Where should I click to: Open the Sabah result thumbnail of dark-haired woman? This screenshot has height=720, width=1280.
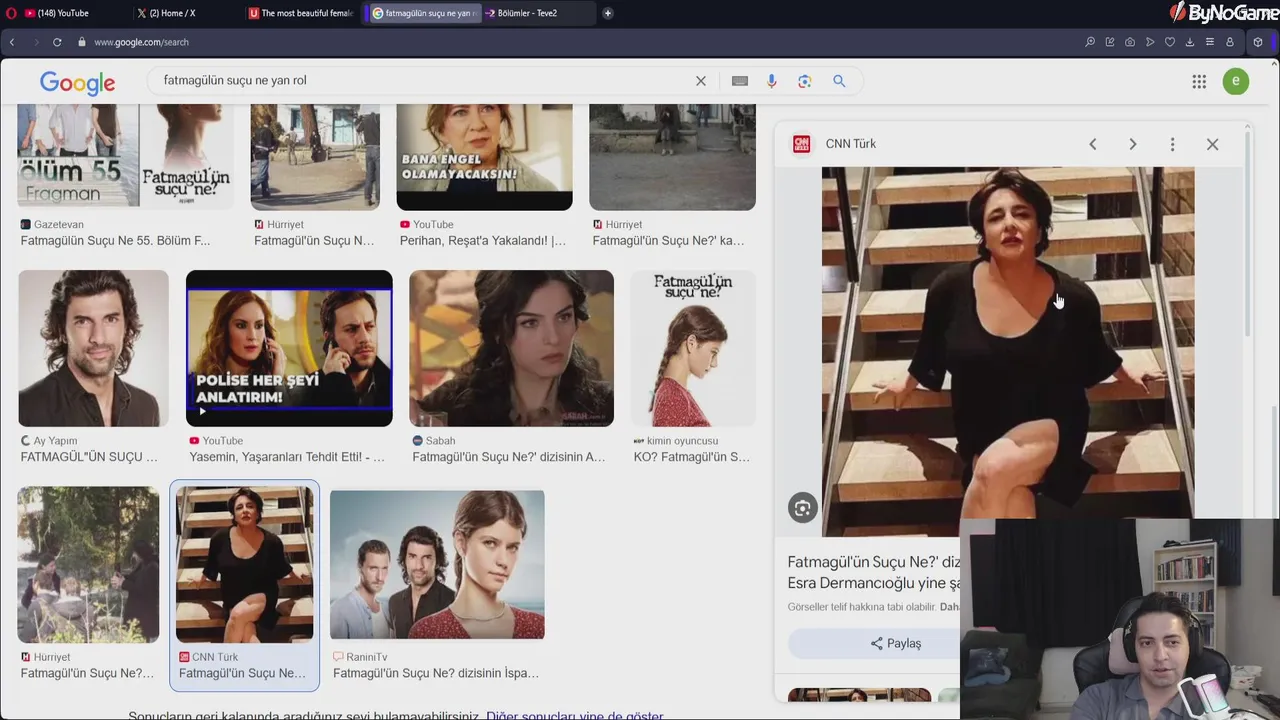pos(511,348)
